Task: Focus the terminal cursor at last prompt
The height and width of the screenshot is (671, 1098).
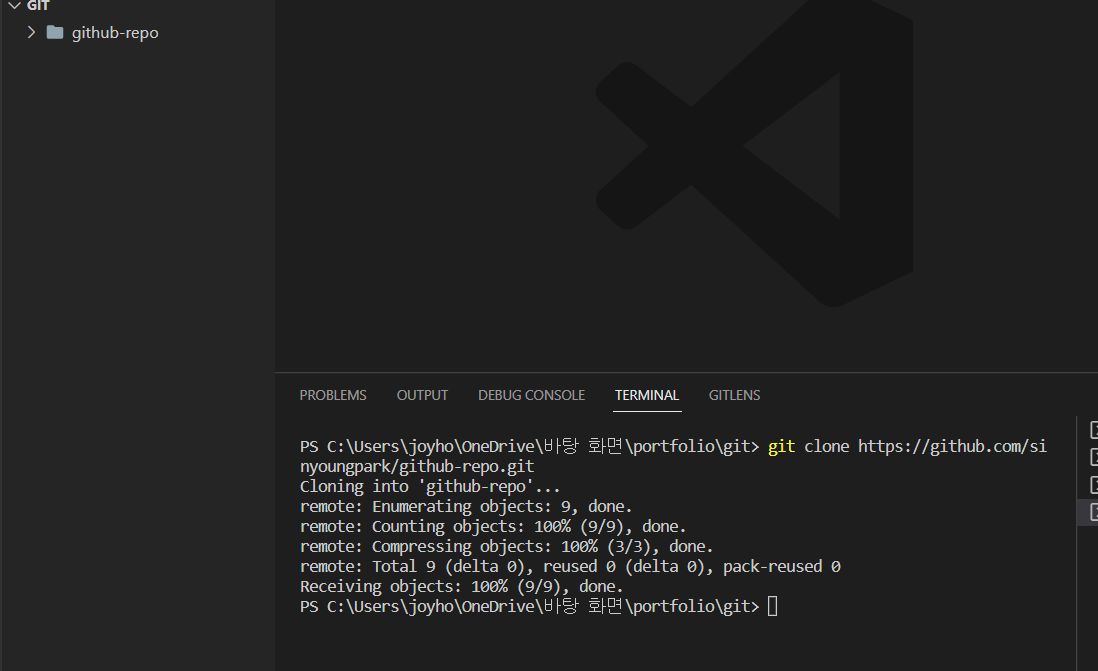Action: pyautogui.click(x=772, y=606)
